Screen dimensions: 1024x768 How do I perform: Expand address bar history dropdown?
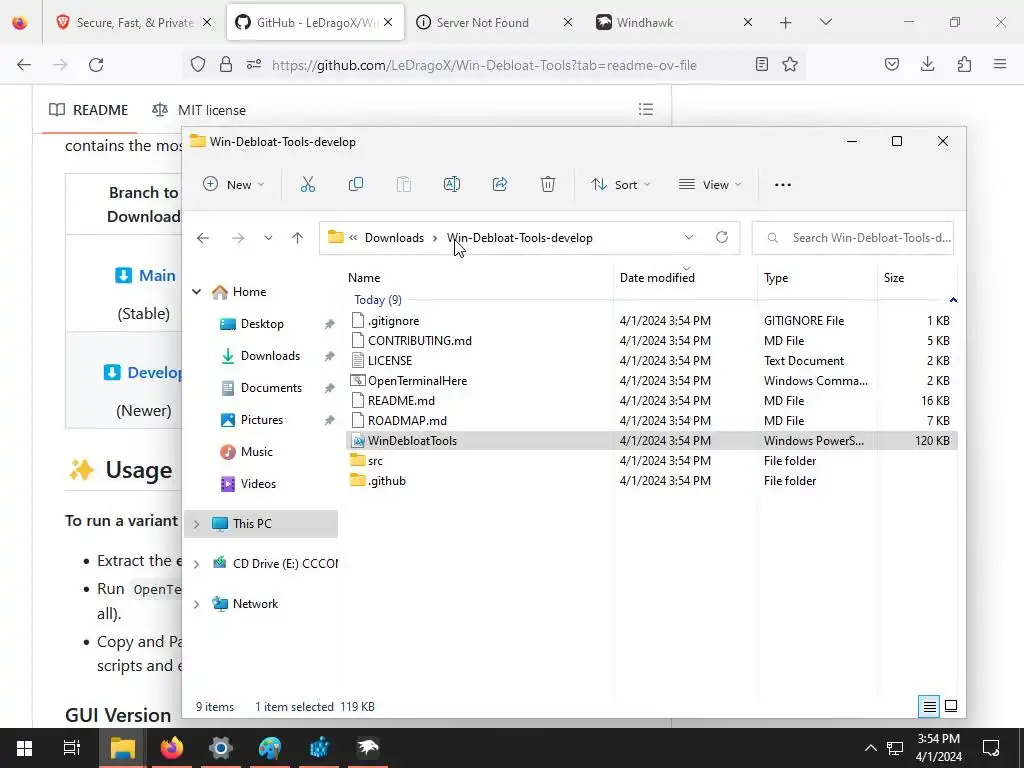tap(689, 237)
